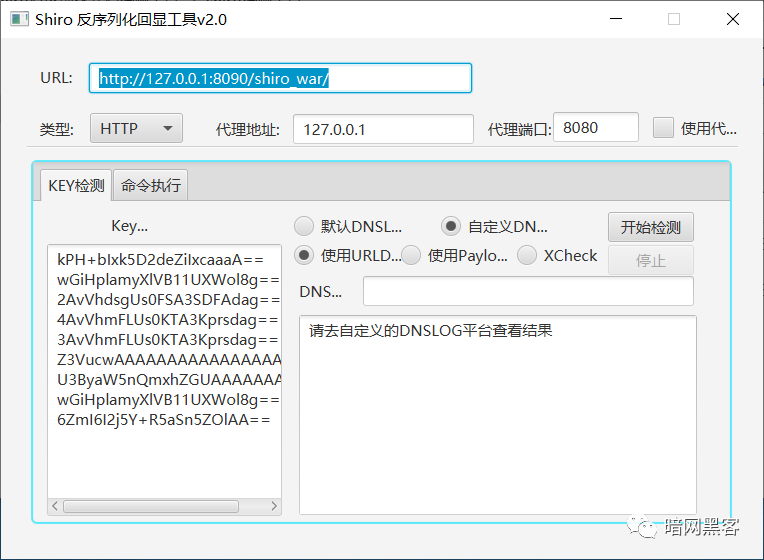Select key 6ZmI6I2j5Y+R5aSn5ZOlAA==
The width and height of the screenshot is (764, 560).
click(x=165, y=419)
